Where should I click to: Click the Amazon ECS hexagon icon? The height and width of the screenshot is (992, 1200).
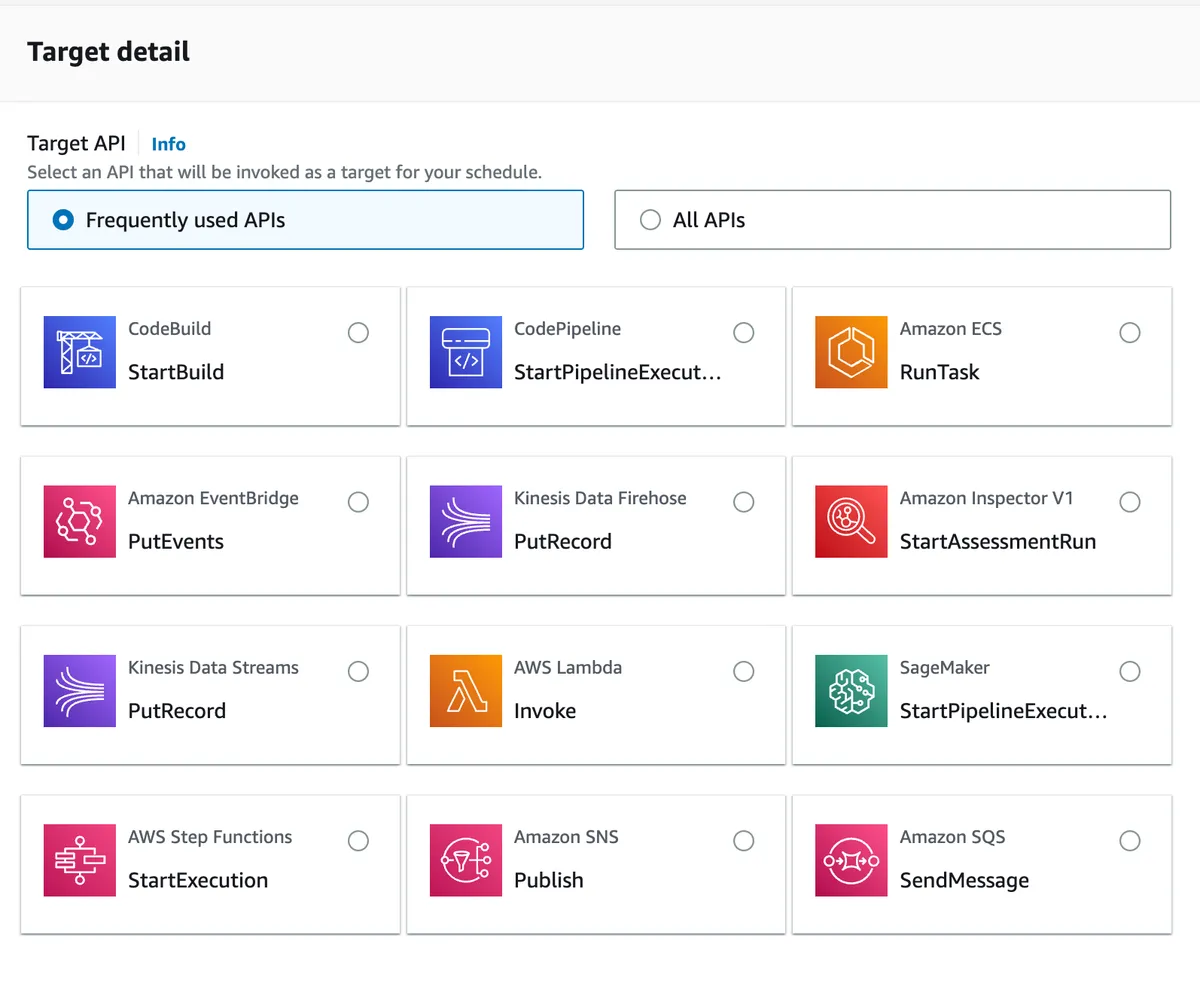851,352
